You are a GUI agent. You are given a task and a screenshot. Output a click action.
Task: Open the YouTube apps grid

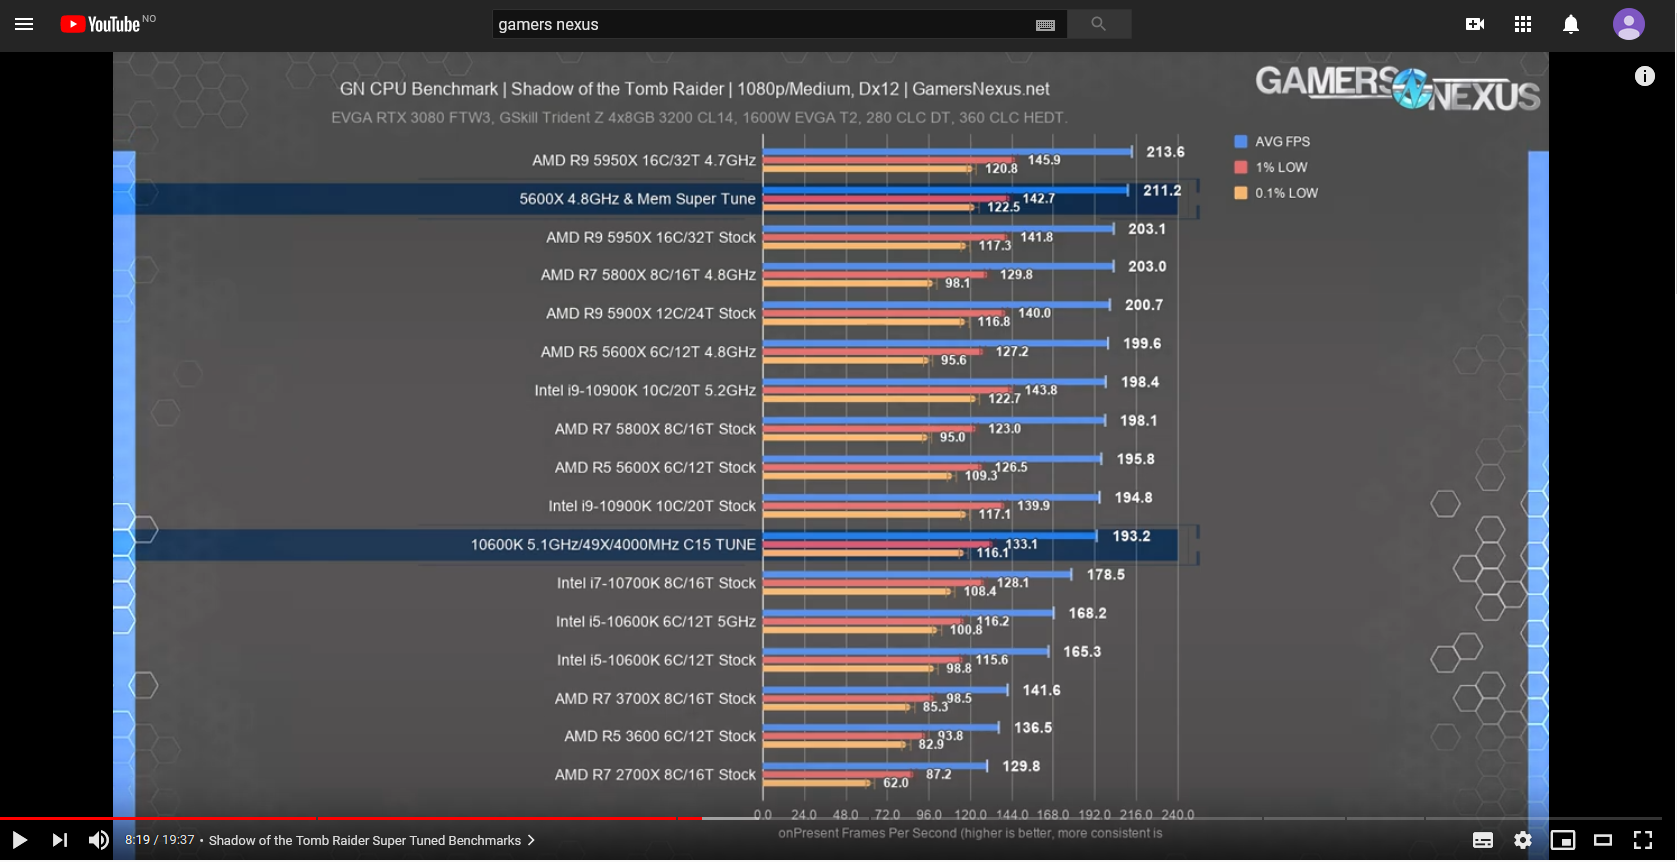(1523, 24)
